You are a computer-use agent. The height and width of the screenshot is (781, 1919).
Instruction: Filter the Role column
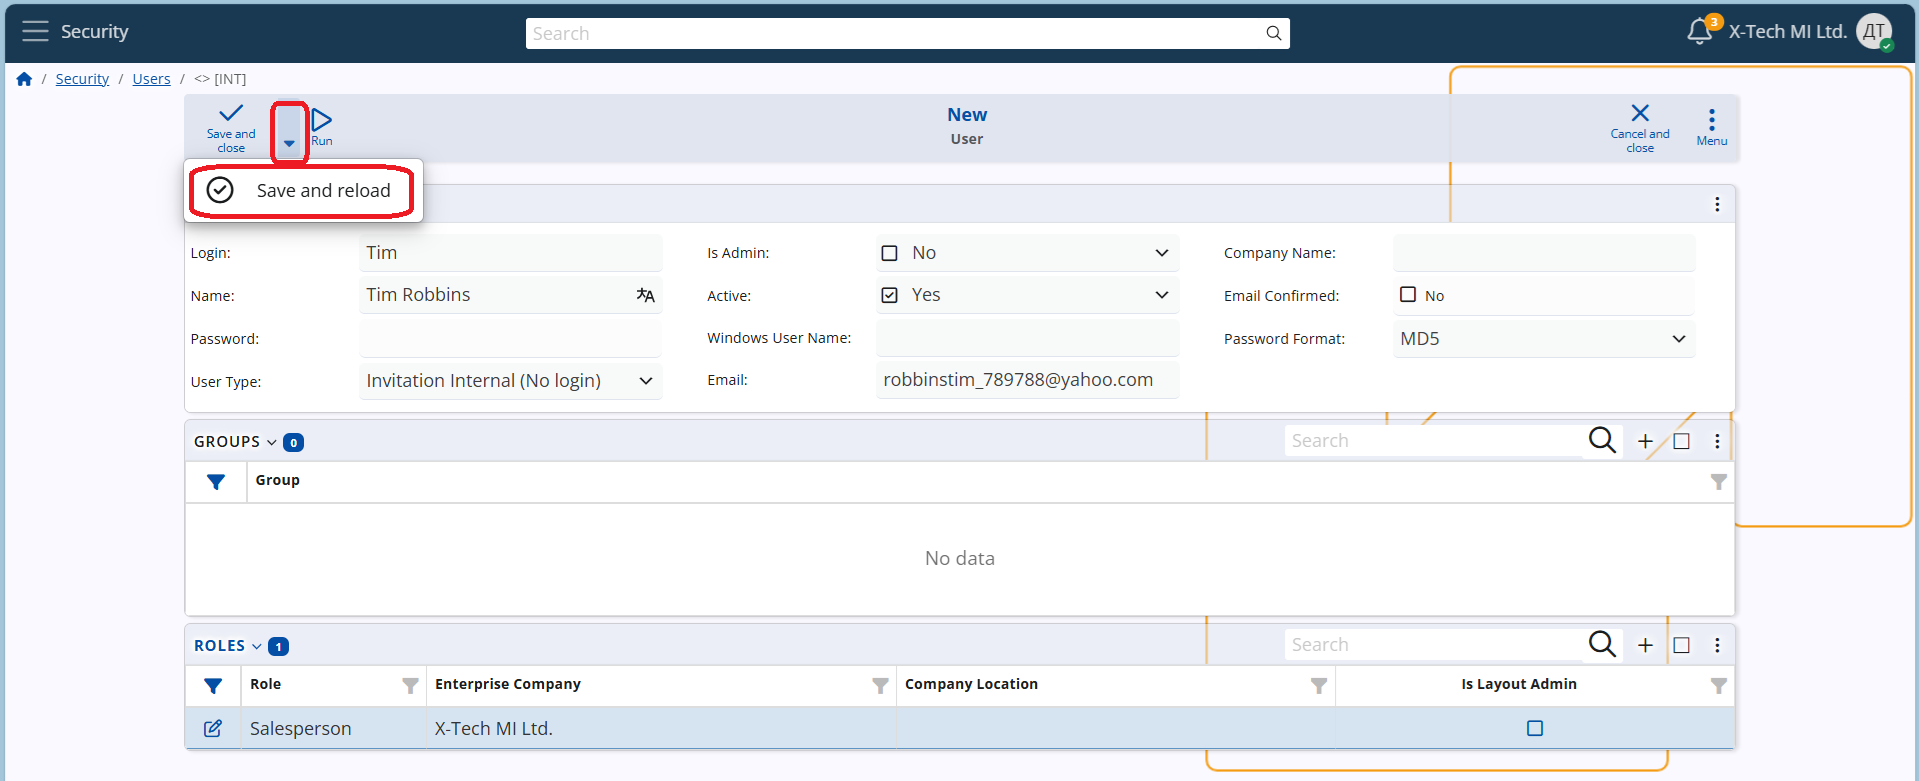click(x=410, y=686)
